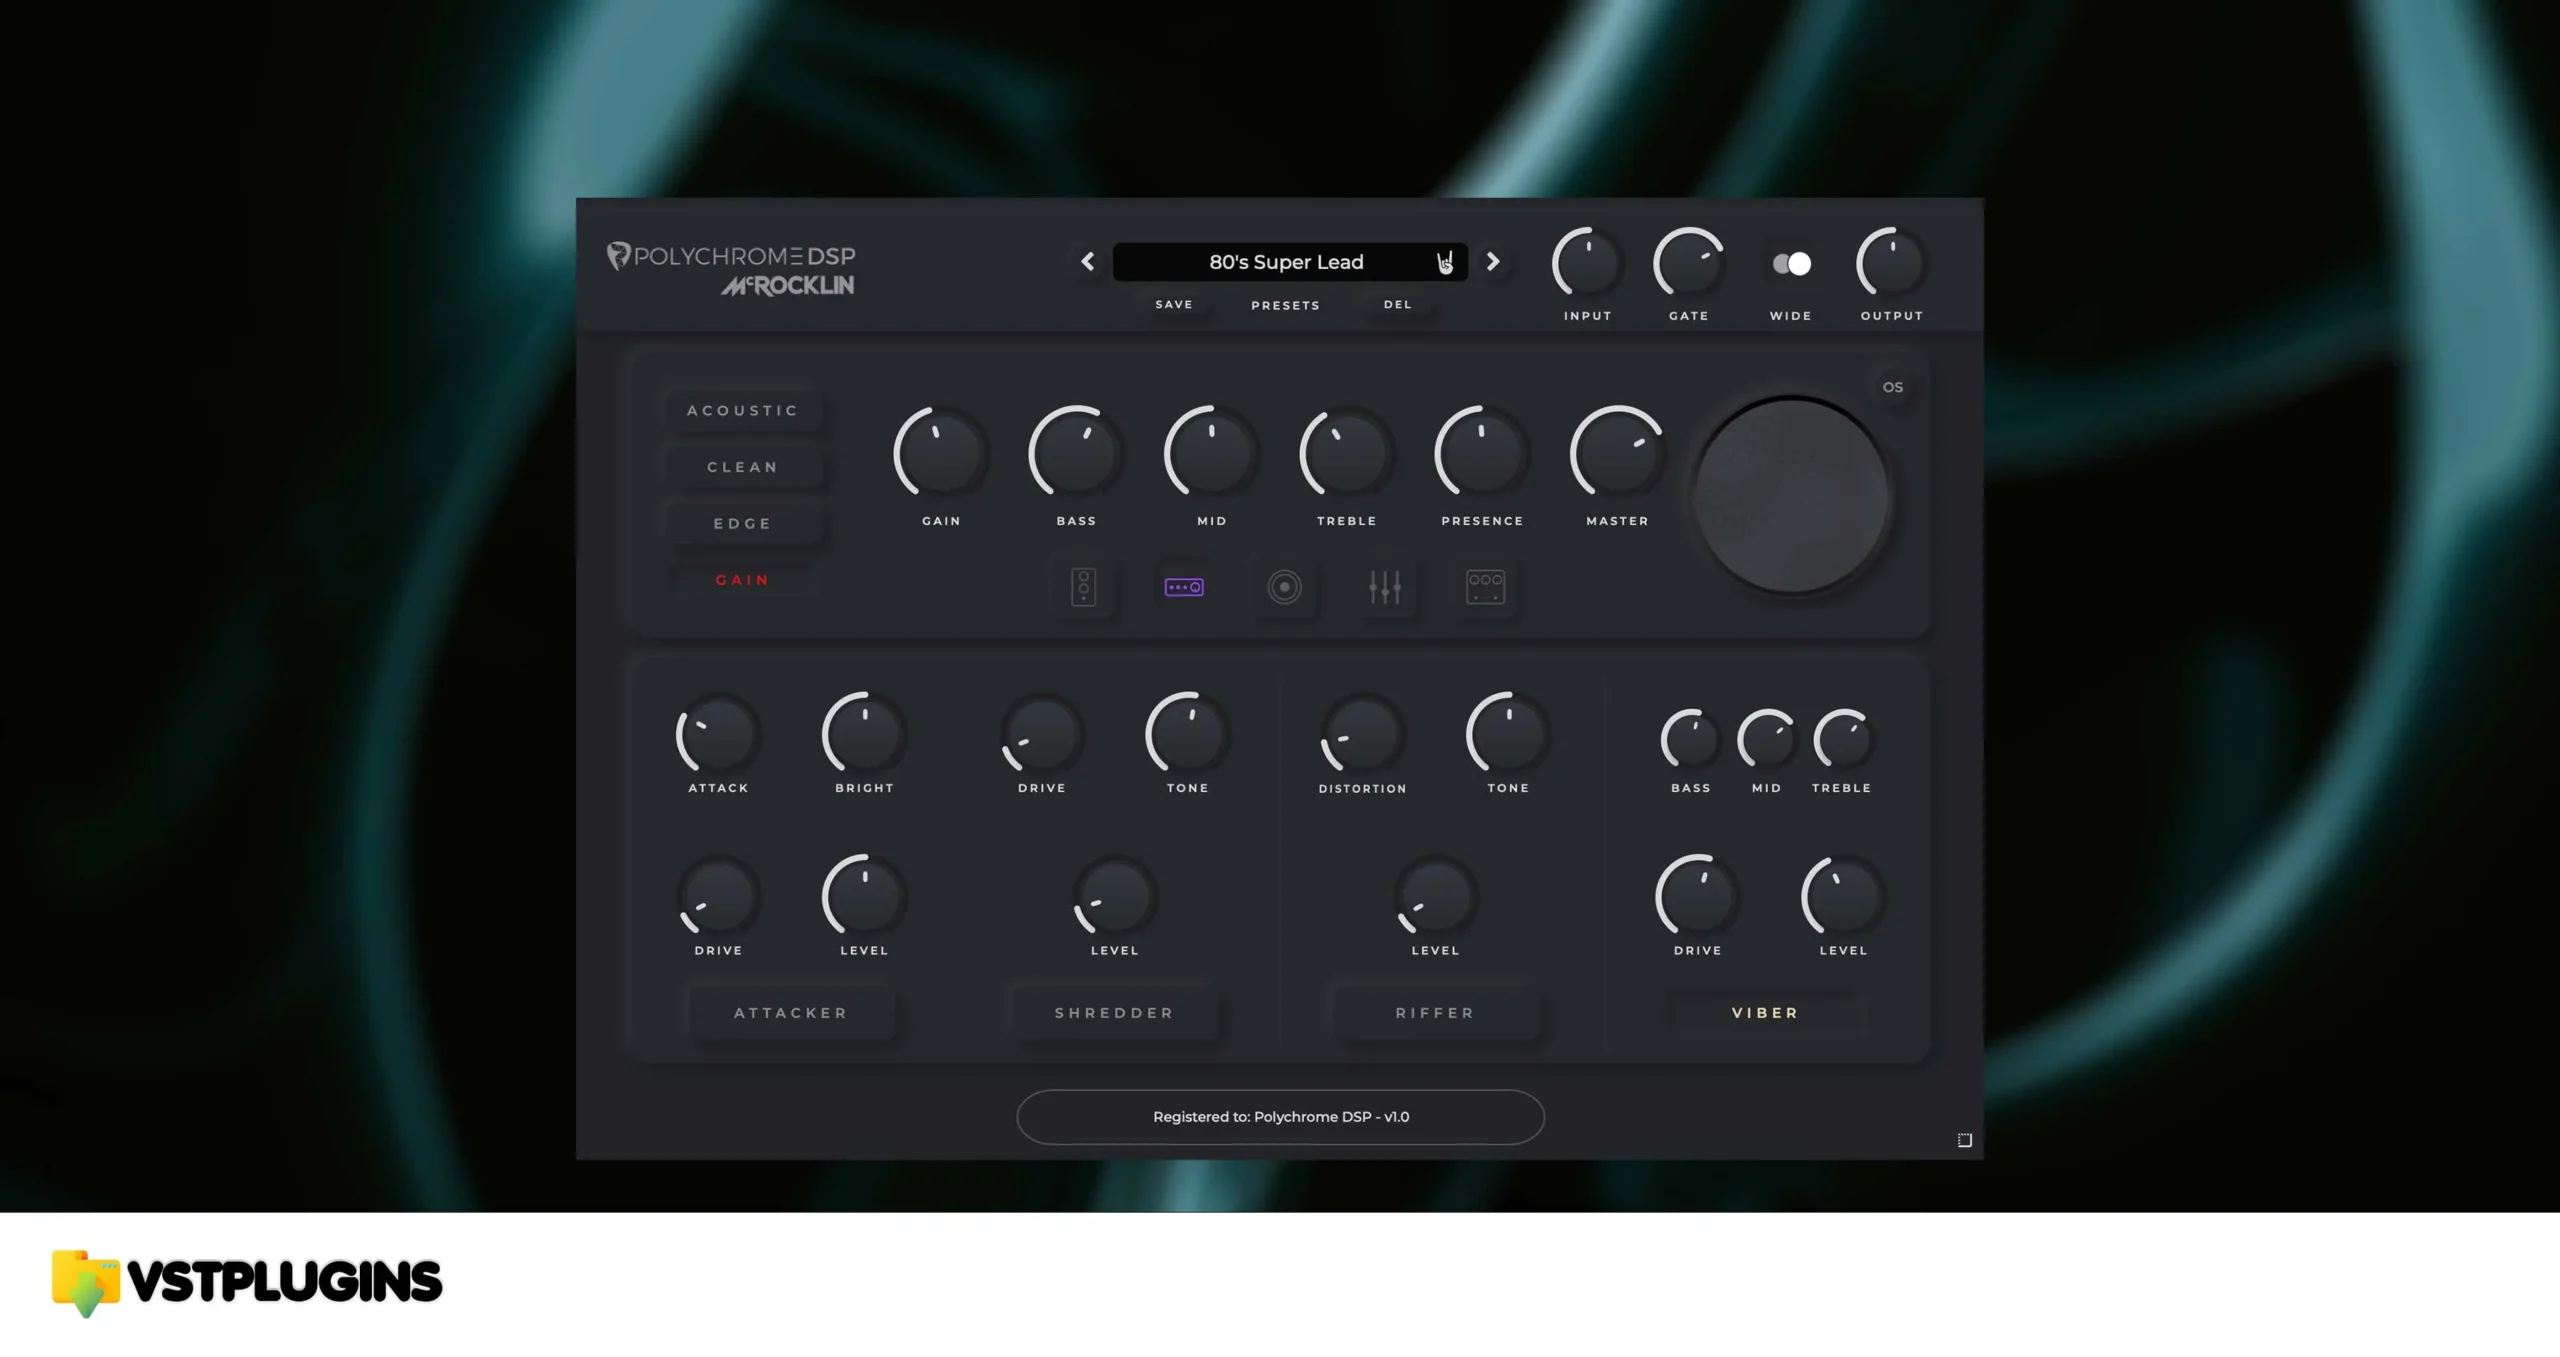Select the purple amp head icon
Screen dimensions: 2560x1357
pos(1184,587)
